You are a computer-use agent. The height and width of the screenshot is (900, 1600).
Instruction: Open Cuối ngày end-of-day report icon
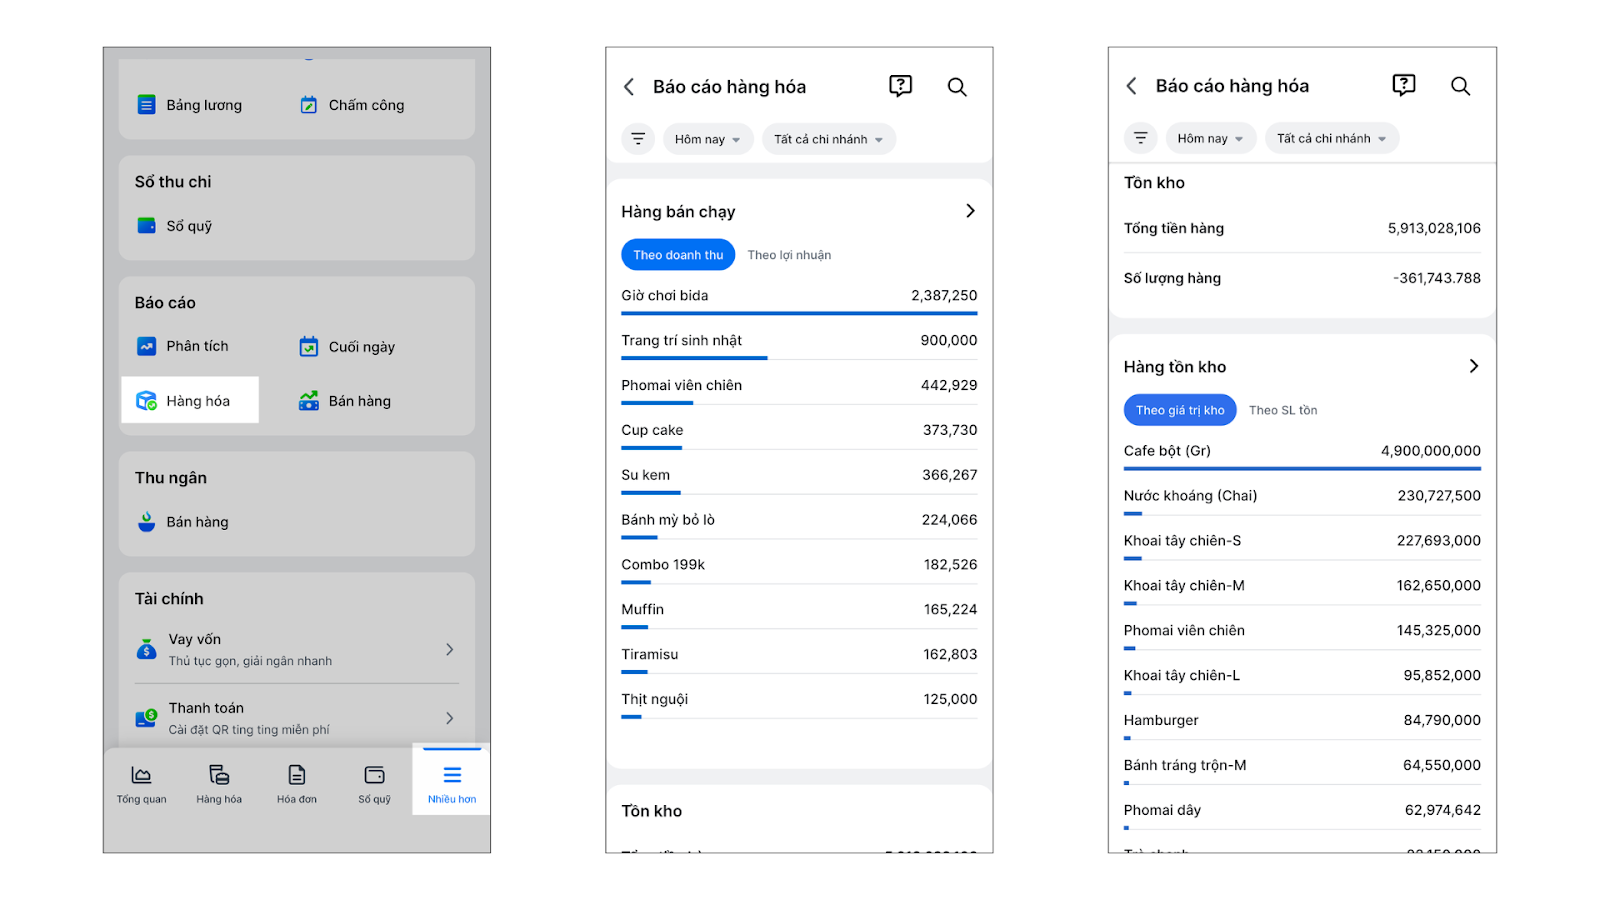[309, 347]
